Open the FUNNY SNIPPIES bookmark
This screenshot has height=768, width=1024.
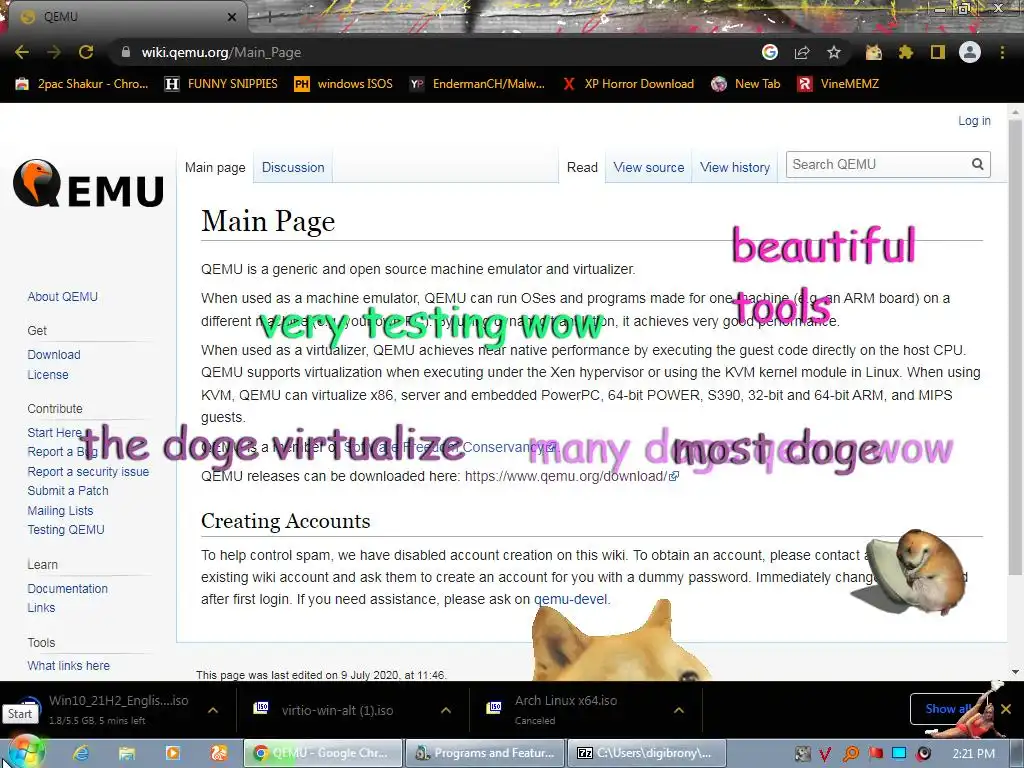pyautogui.click(x=221, y=84)
